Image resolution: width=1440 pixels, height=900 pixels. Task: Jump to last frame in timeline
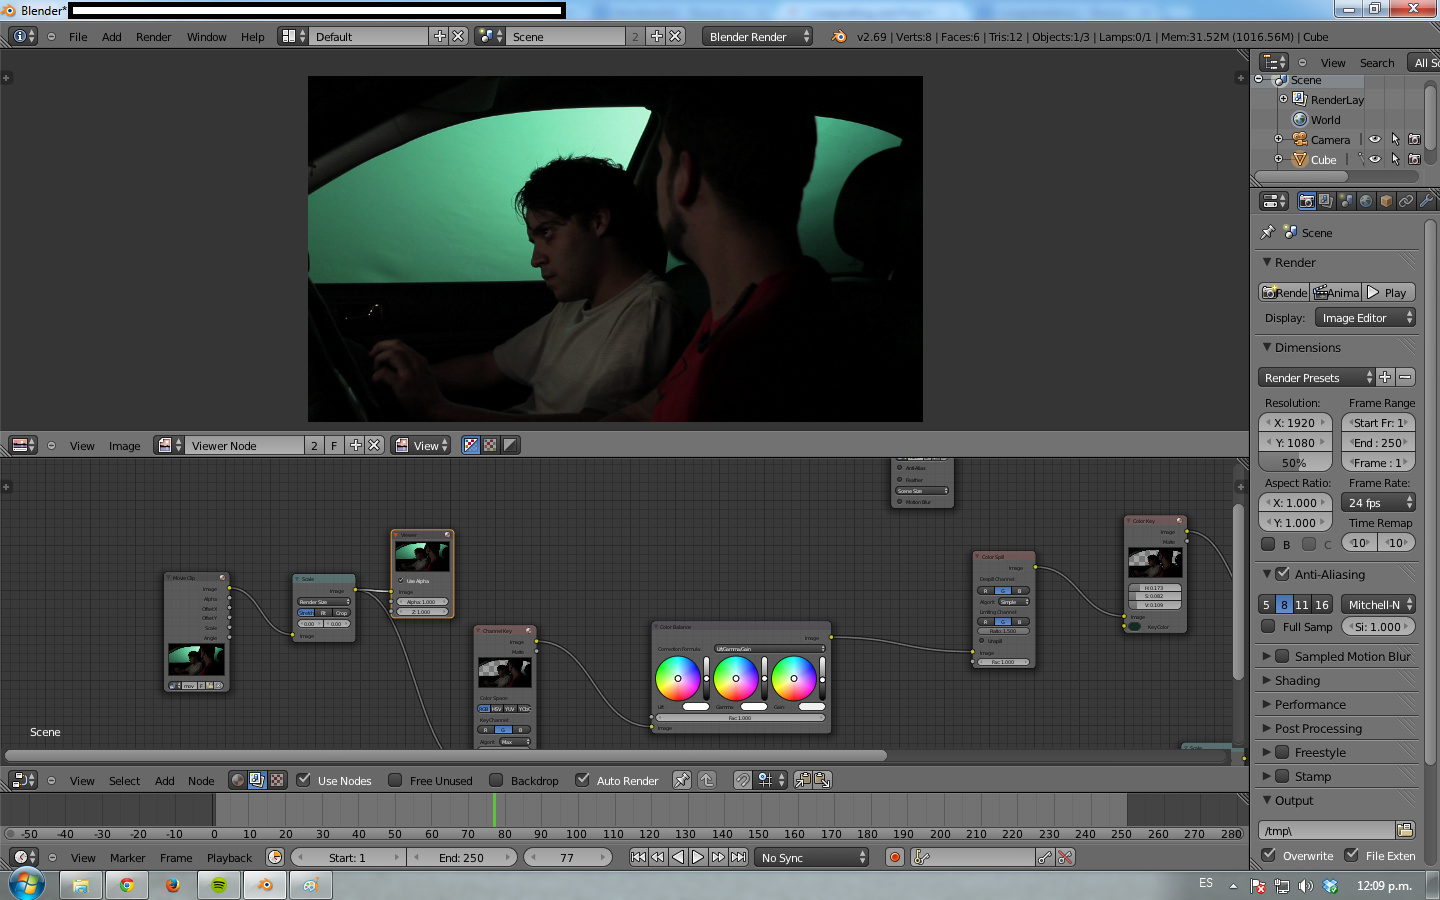coord(739,857)
